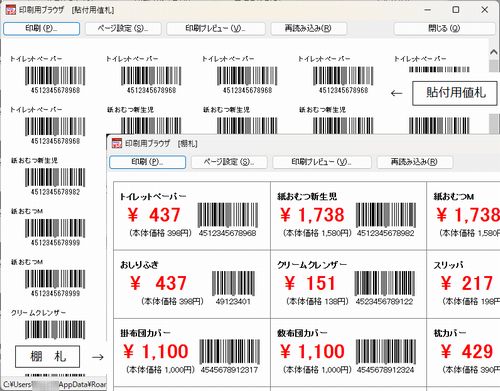Open ページ設定 (S) in 貼付用値札 window
Screen dimensions: 500x391
point(123,28)
